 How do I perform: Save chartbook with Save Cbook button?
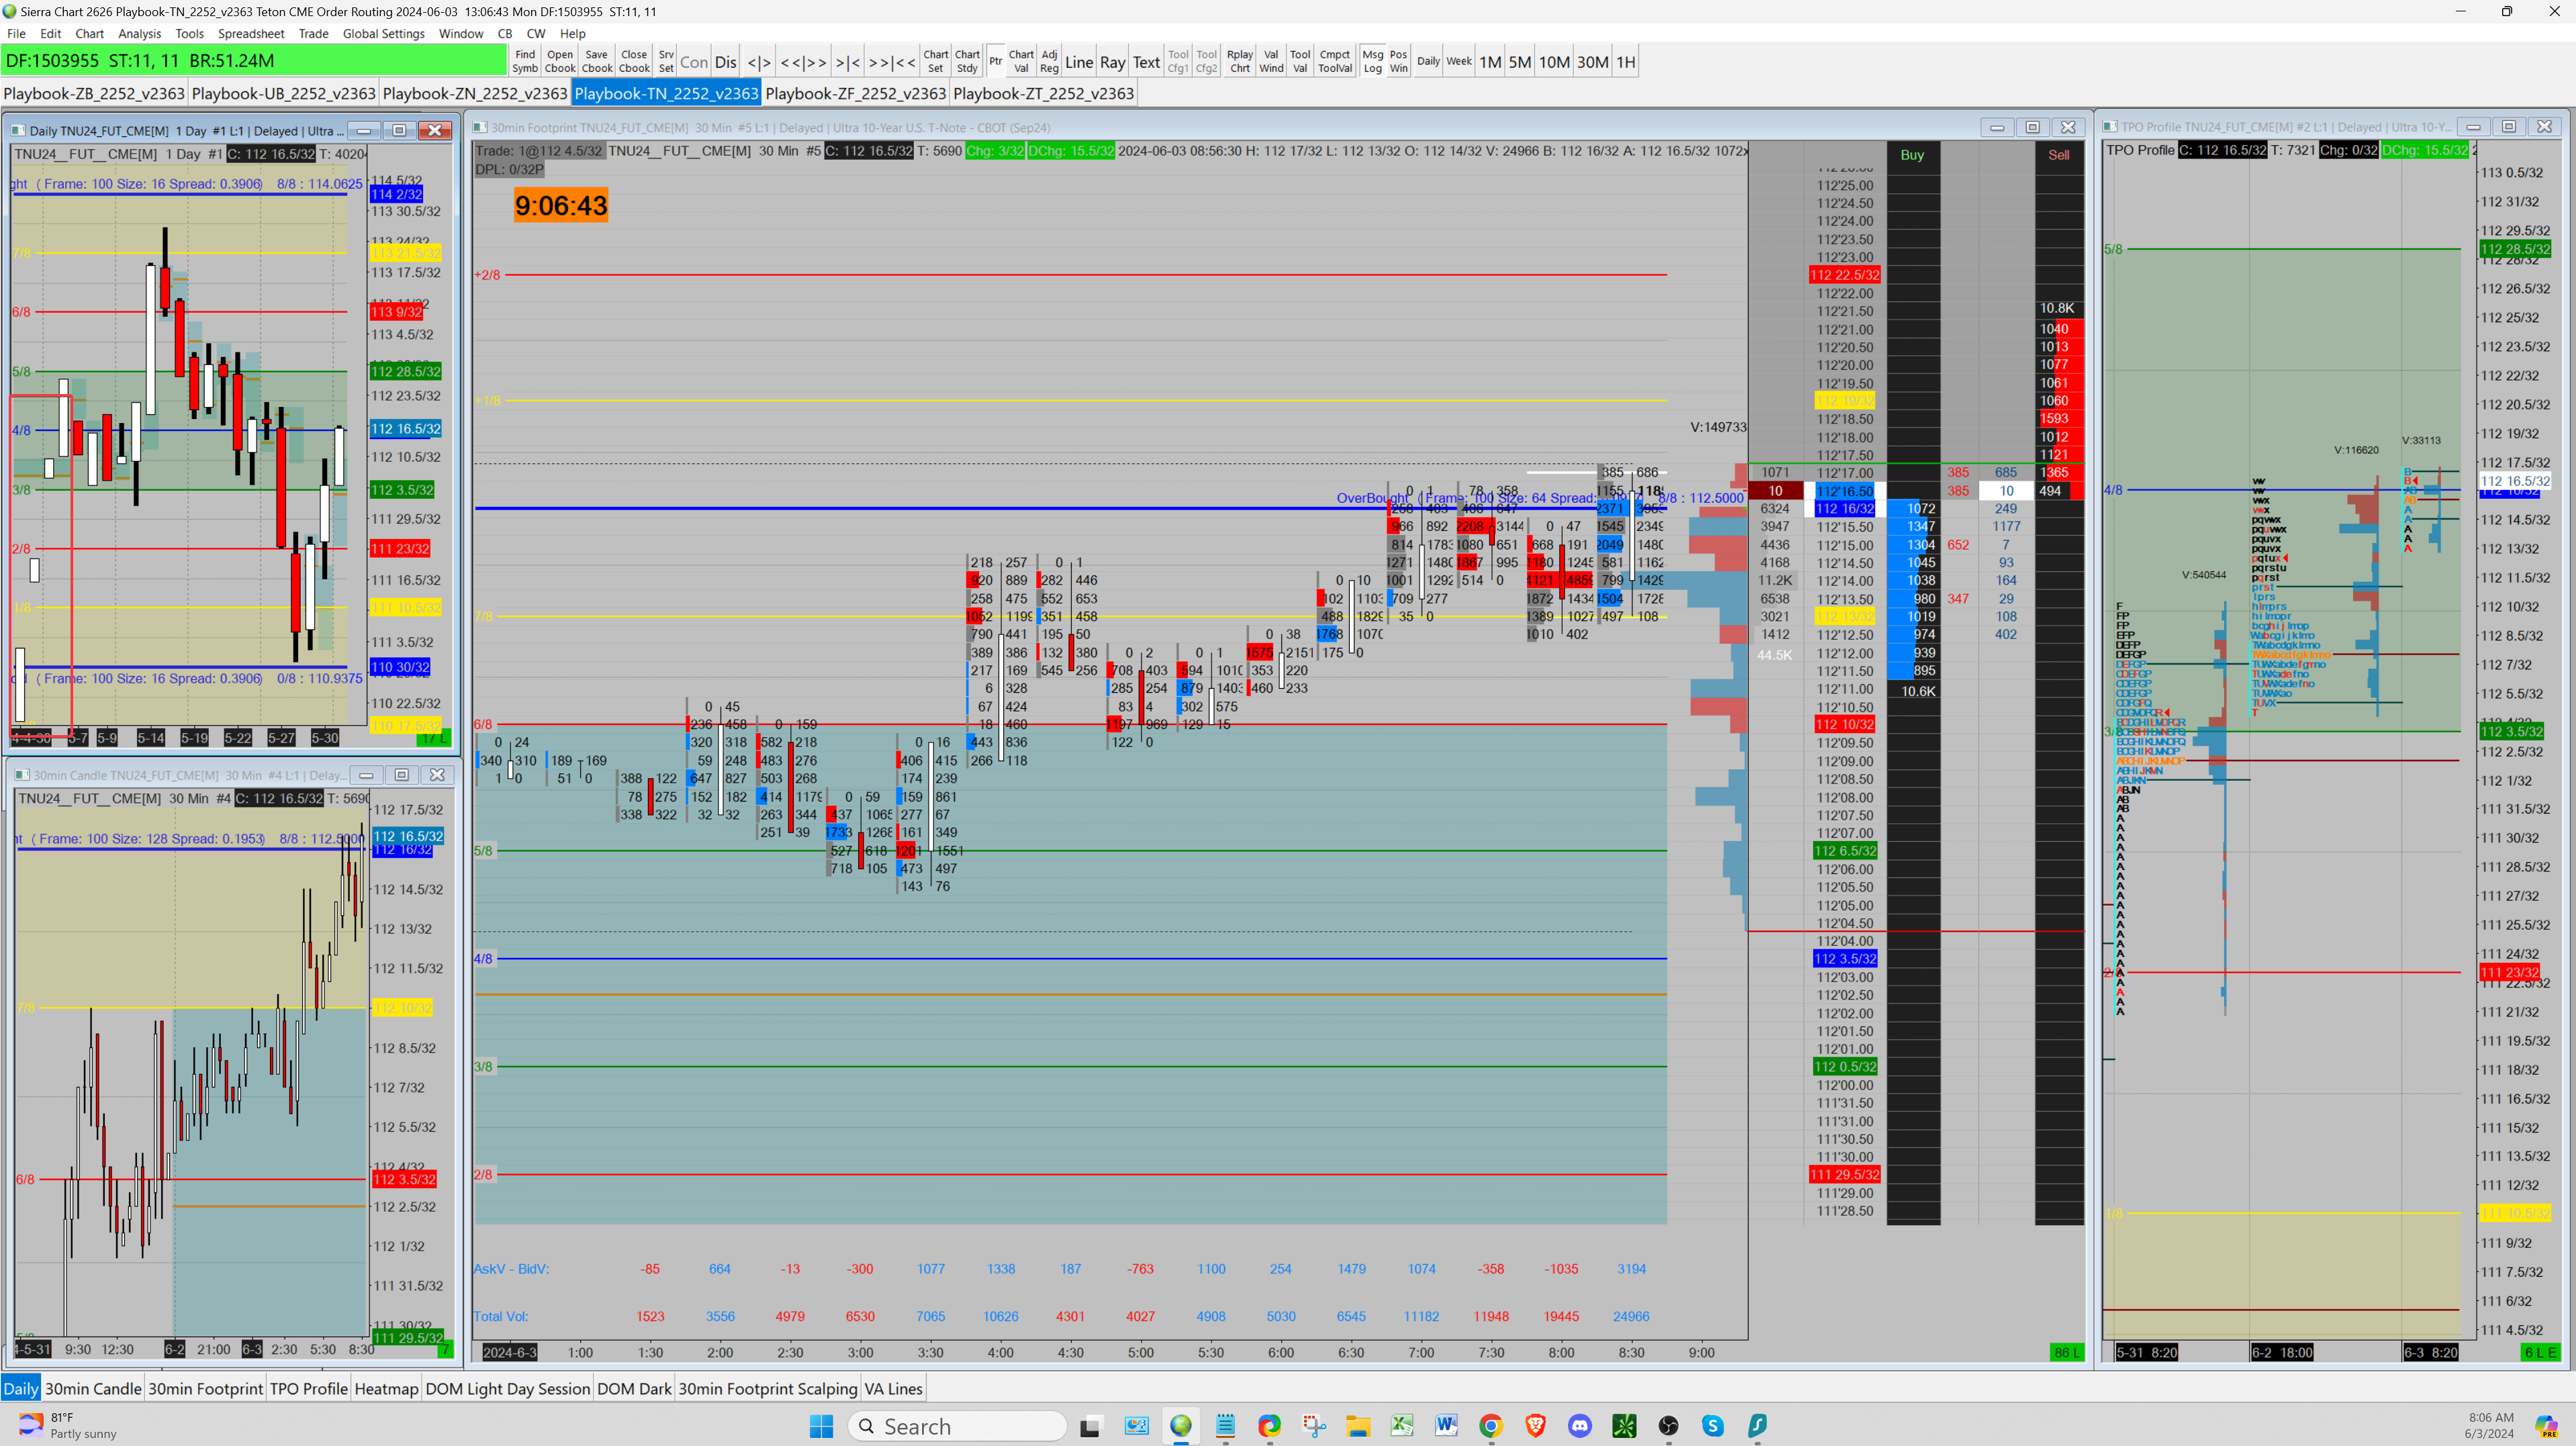coord(596,61)
